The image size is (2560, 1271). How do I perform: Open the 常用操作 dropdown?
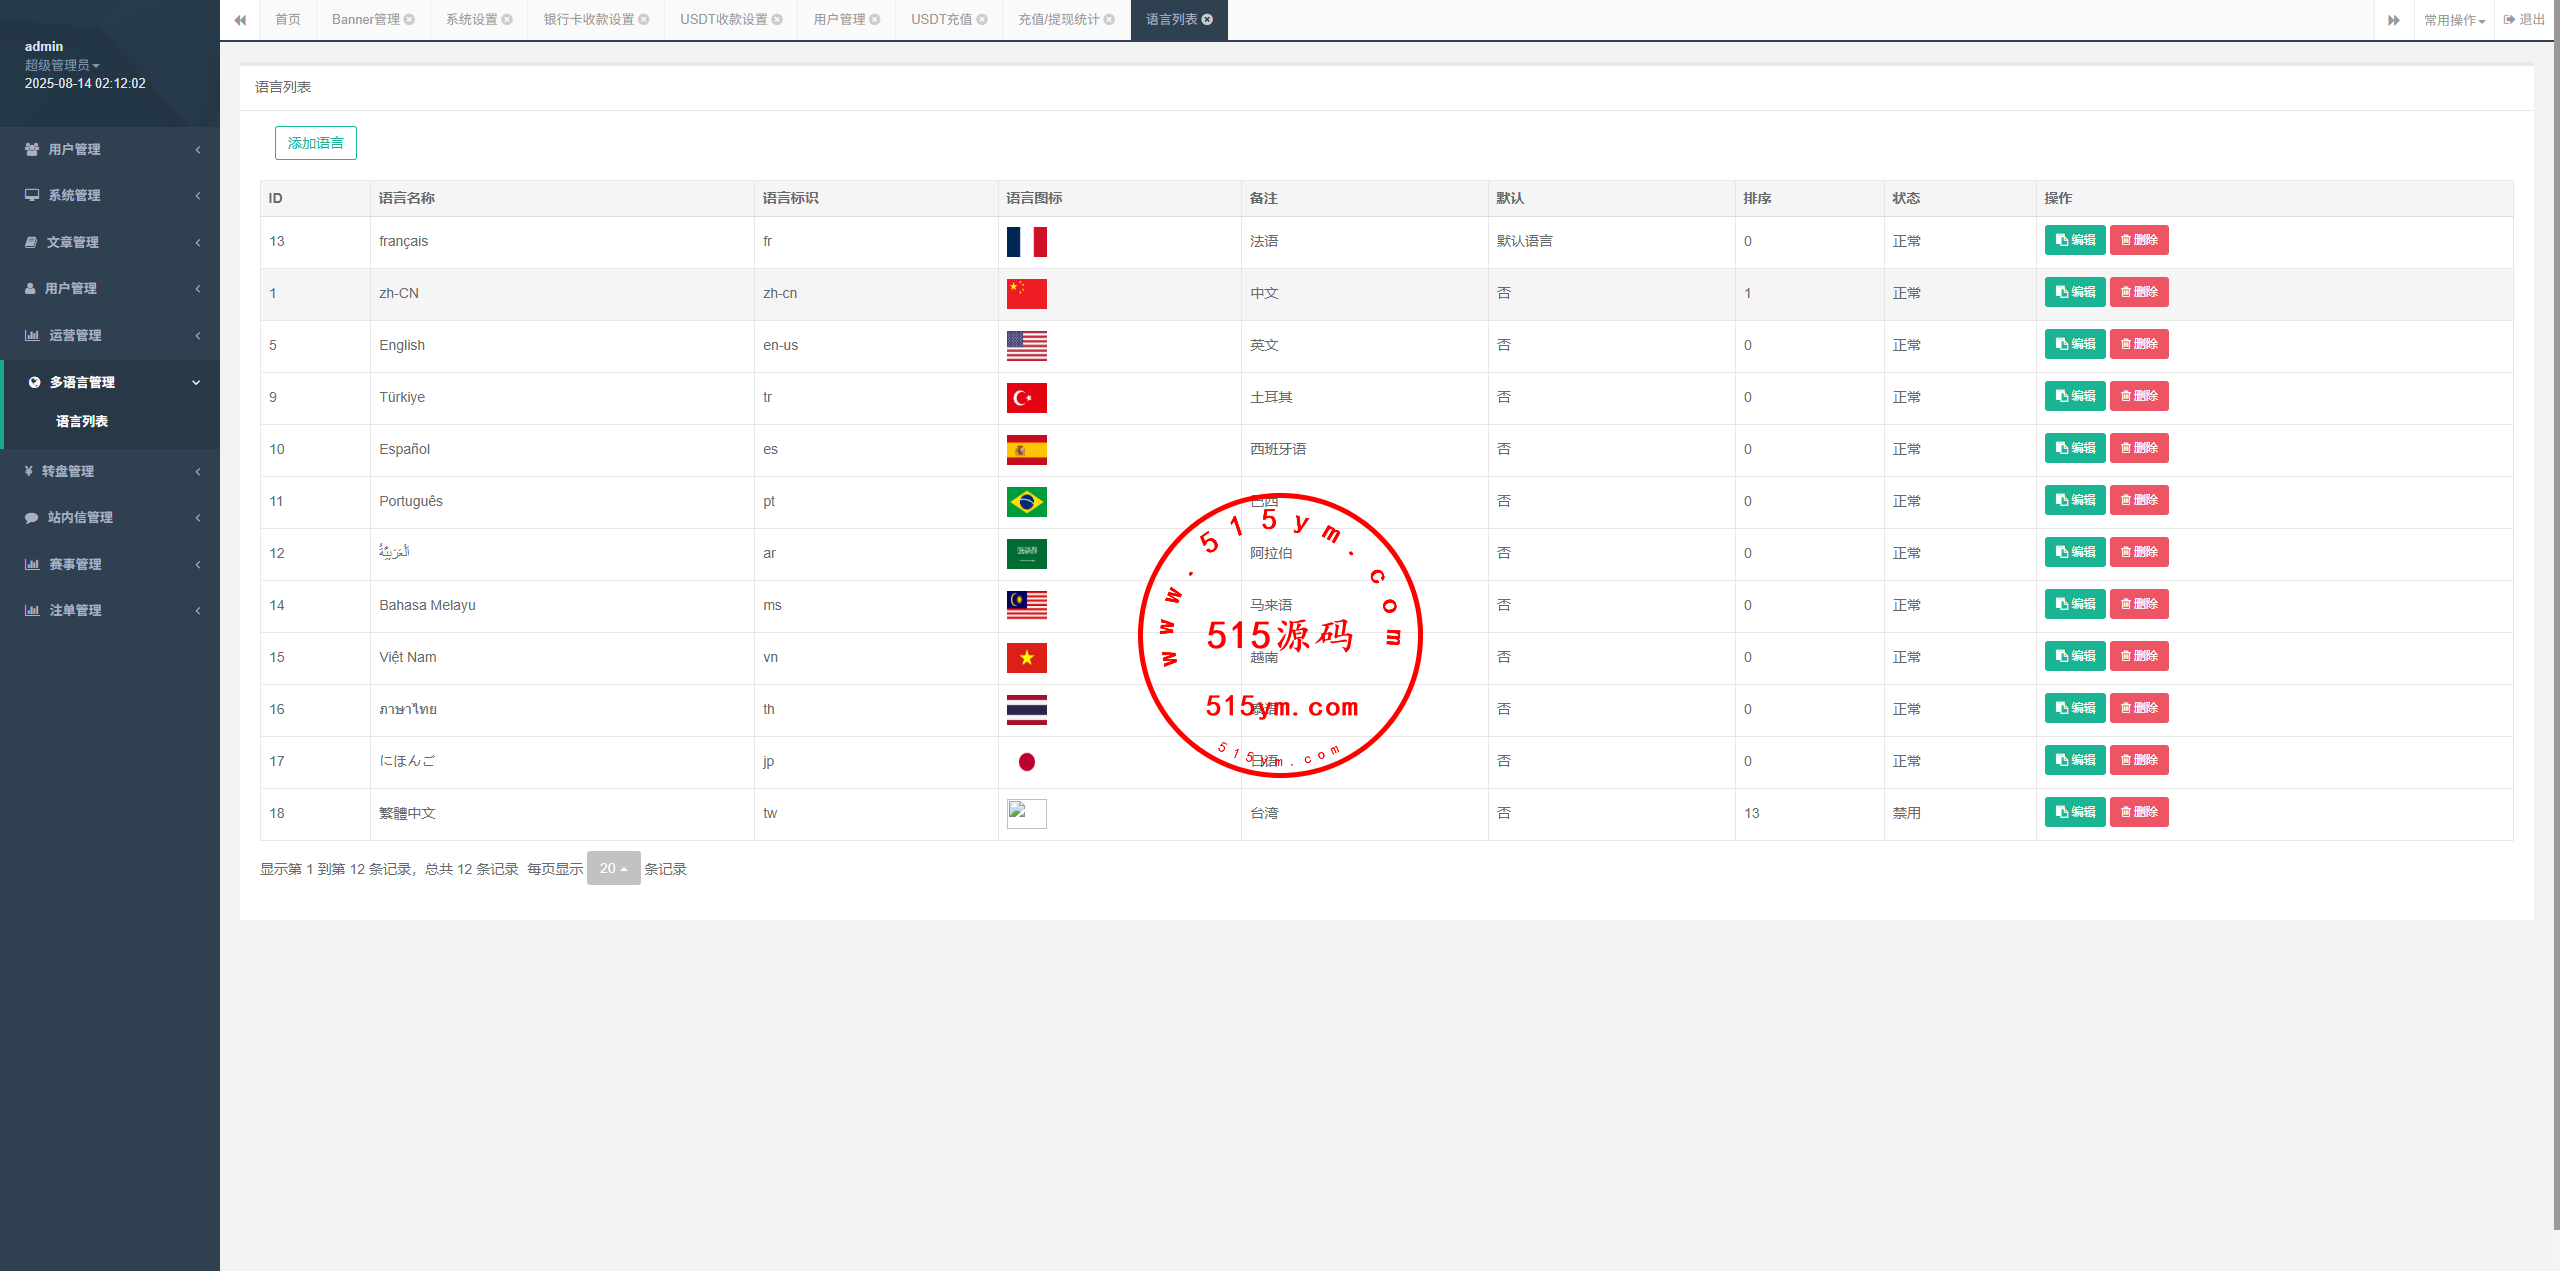tap(2454, 20)
